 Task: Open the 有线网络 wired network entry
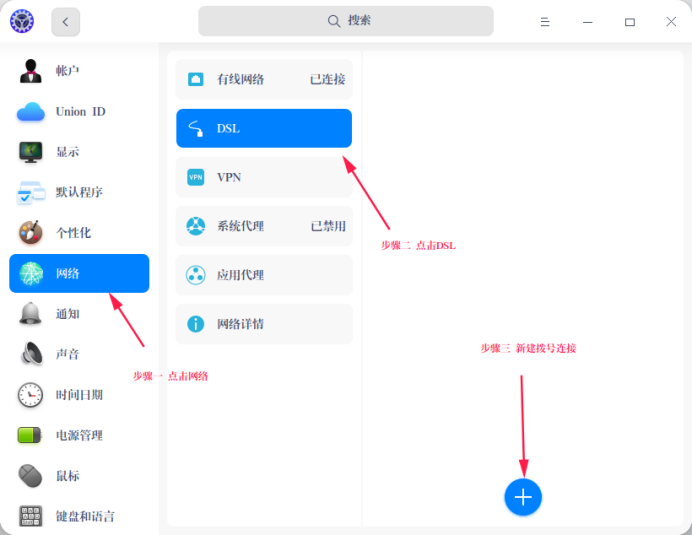point(264,79)
